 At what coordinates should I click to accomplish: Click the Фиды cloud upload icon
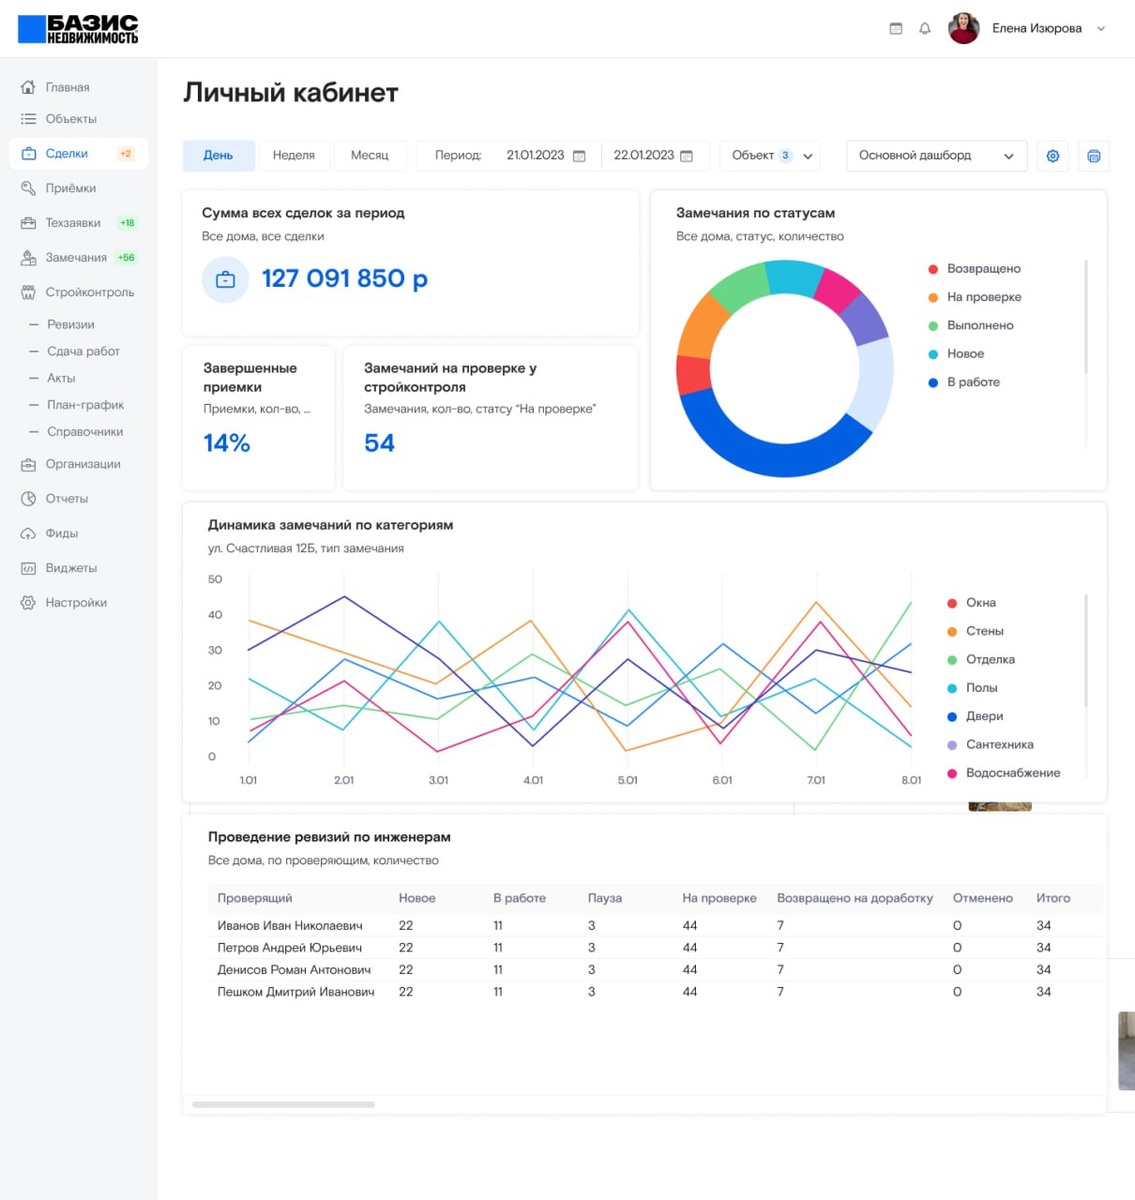tap(28, 534)
